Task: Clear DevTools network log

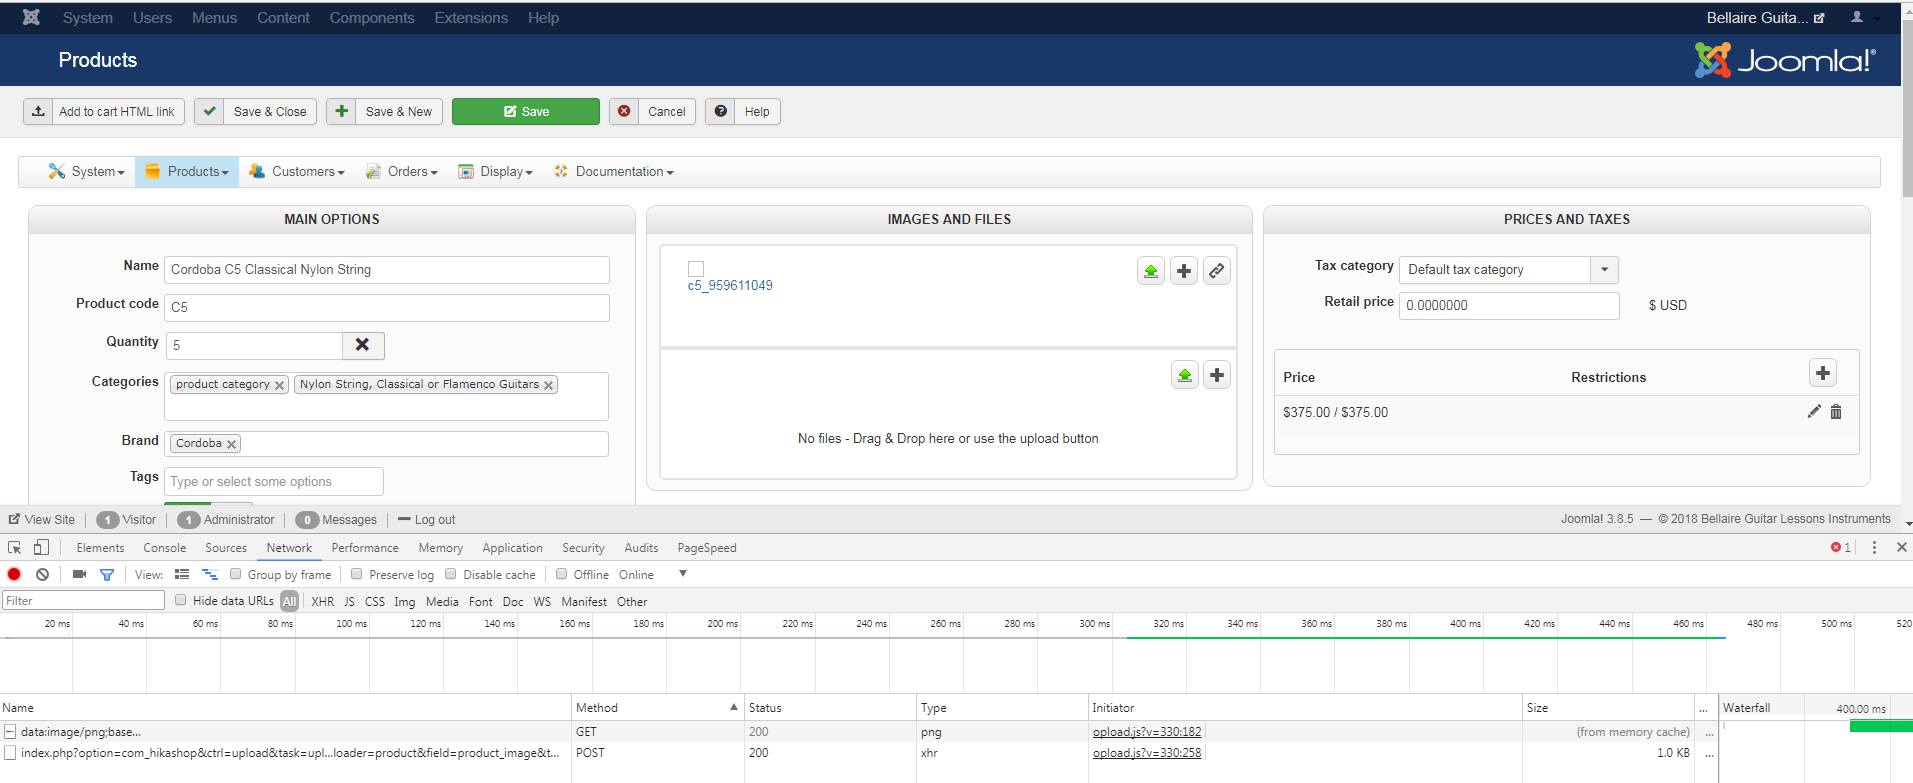Action: pos(42,574)
